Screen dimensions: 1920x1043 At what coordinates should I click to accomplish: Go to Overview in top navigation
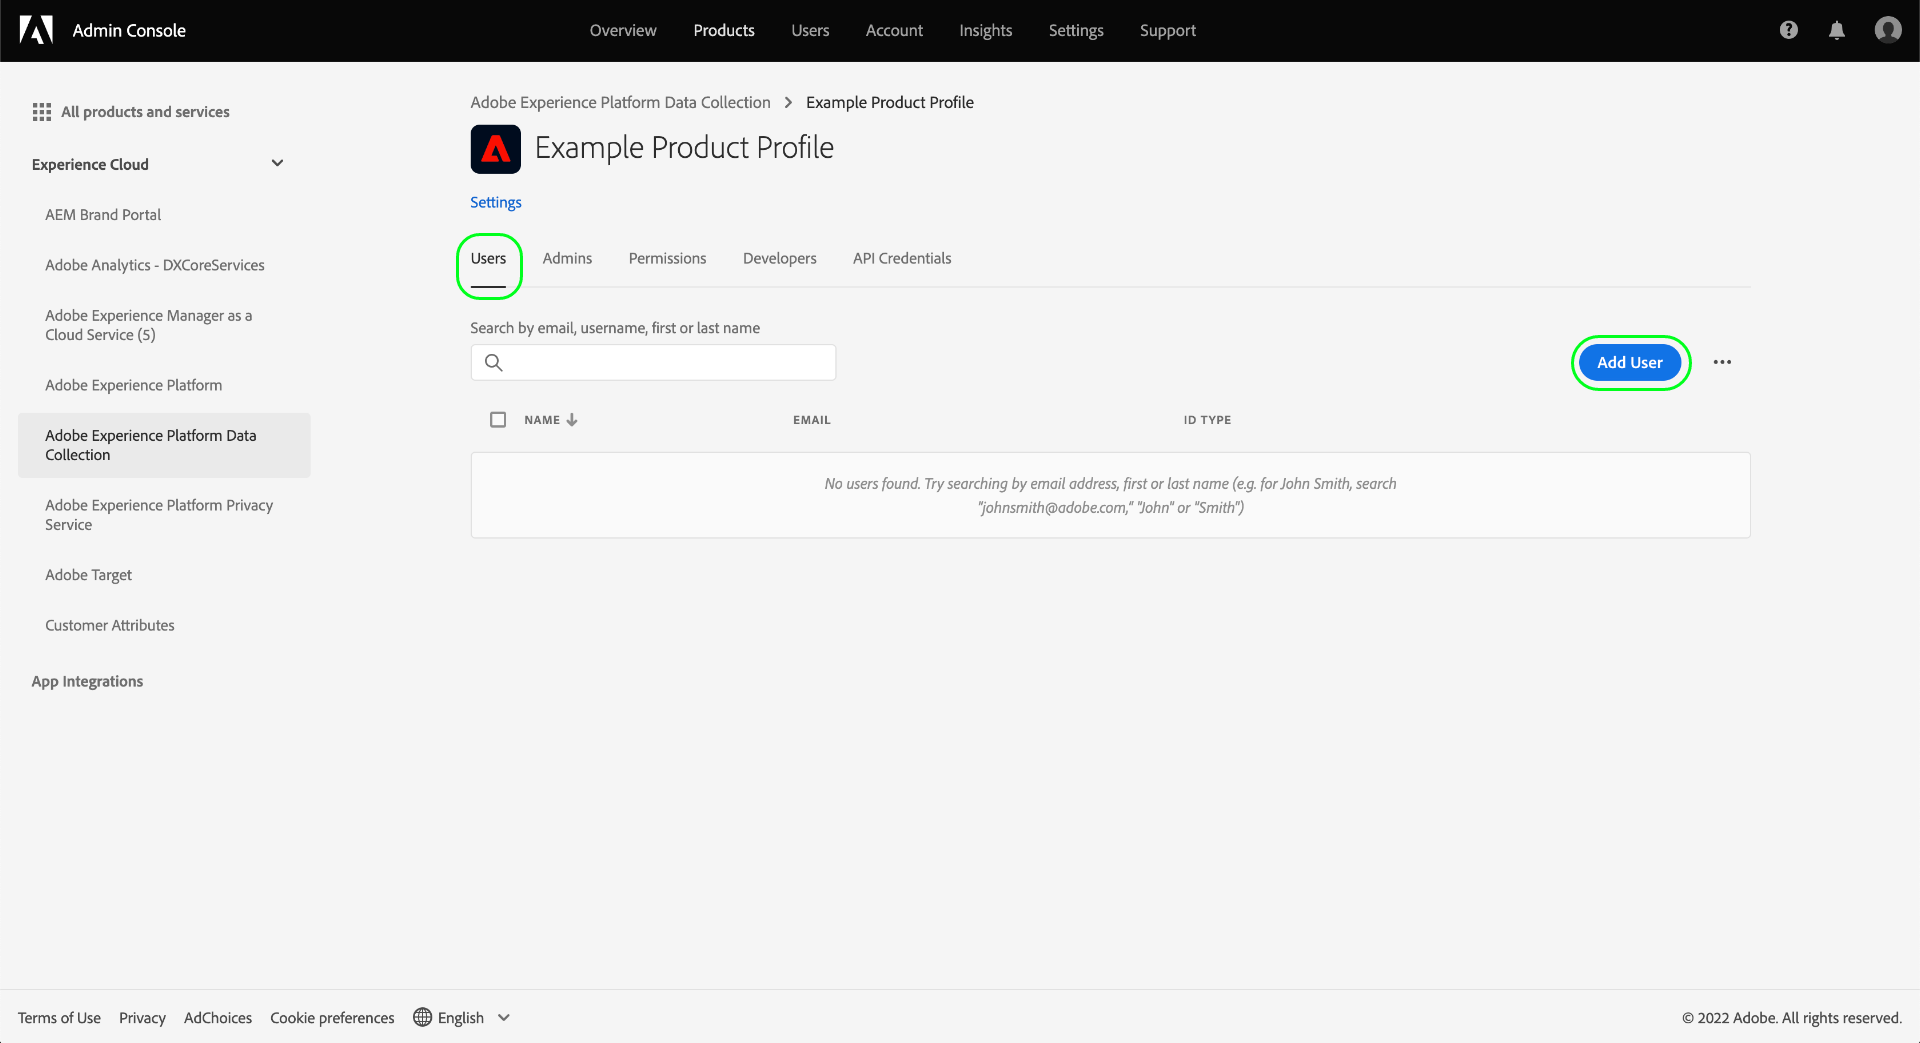click(623, 30)
